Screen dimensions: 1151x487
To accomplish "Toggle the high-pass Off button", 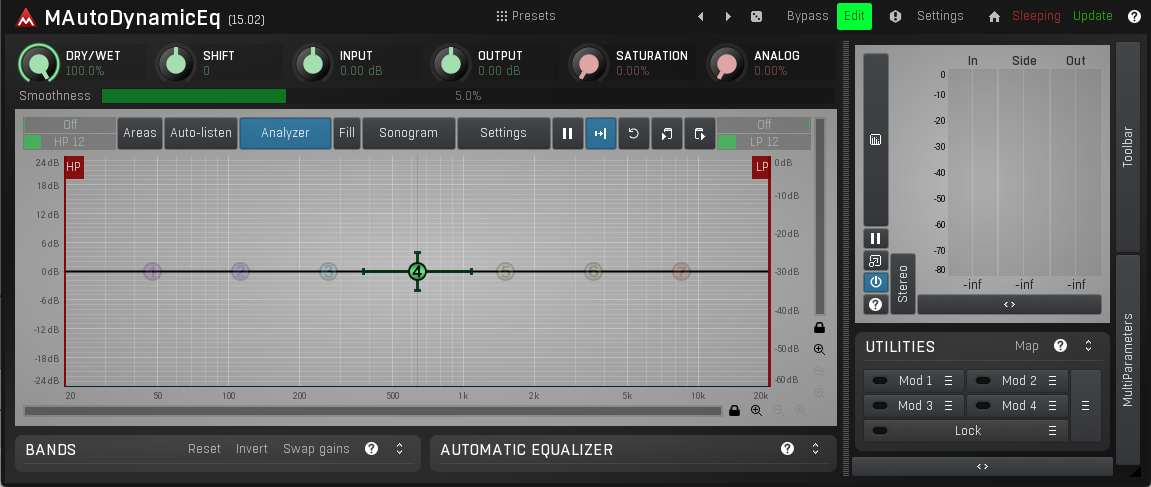I will 70,125.
